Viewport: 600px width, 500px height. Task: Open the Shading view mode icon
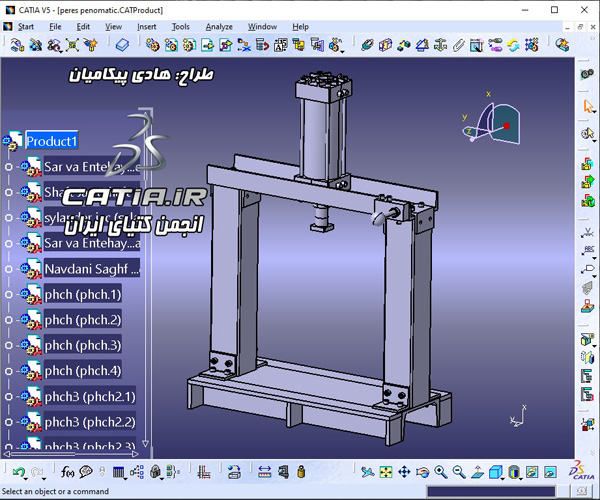(x=514, y=472)
